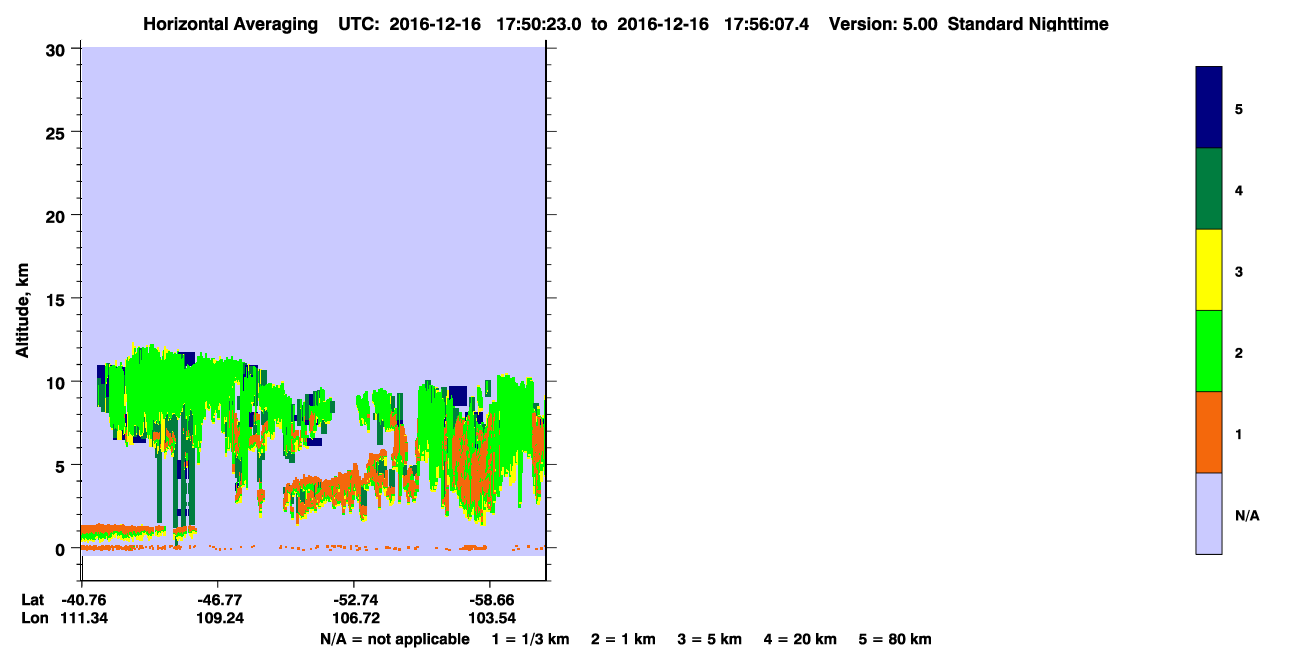Click latitude value -52.74
The image size is (1300, 667).
point(354,599)
